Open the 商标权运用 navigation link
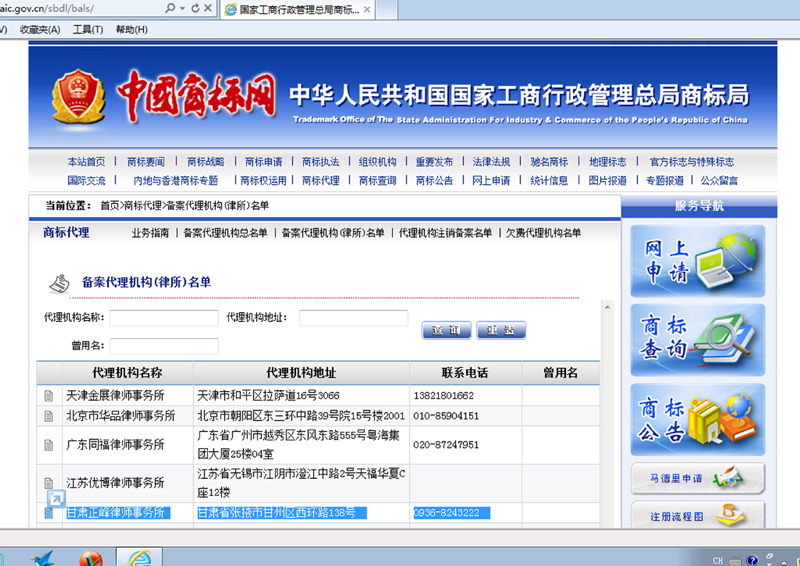Image resolution: width=800 pixels, height=566 pixels. 263,180
